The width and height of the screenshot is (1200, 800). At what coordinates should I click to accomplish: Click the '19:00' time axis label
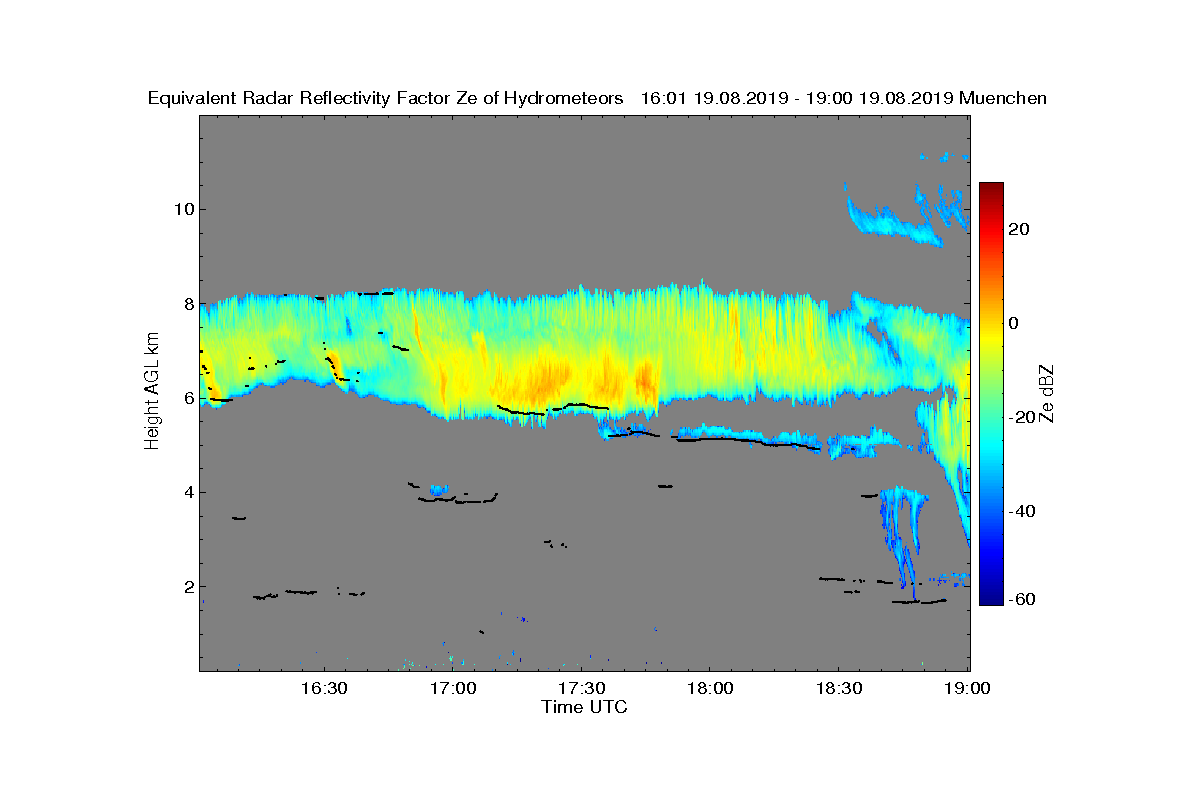click(x=967, y=688)
